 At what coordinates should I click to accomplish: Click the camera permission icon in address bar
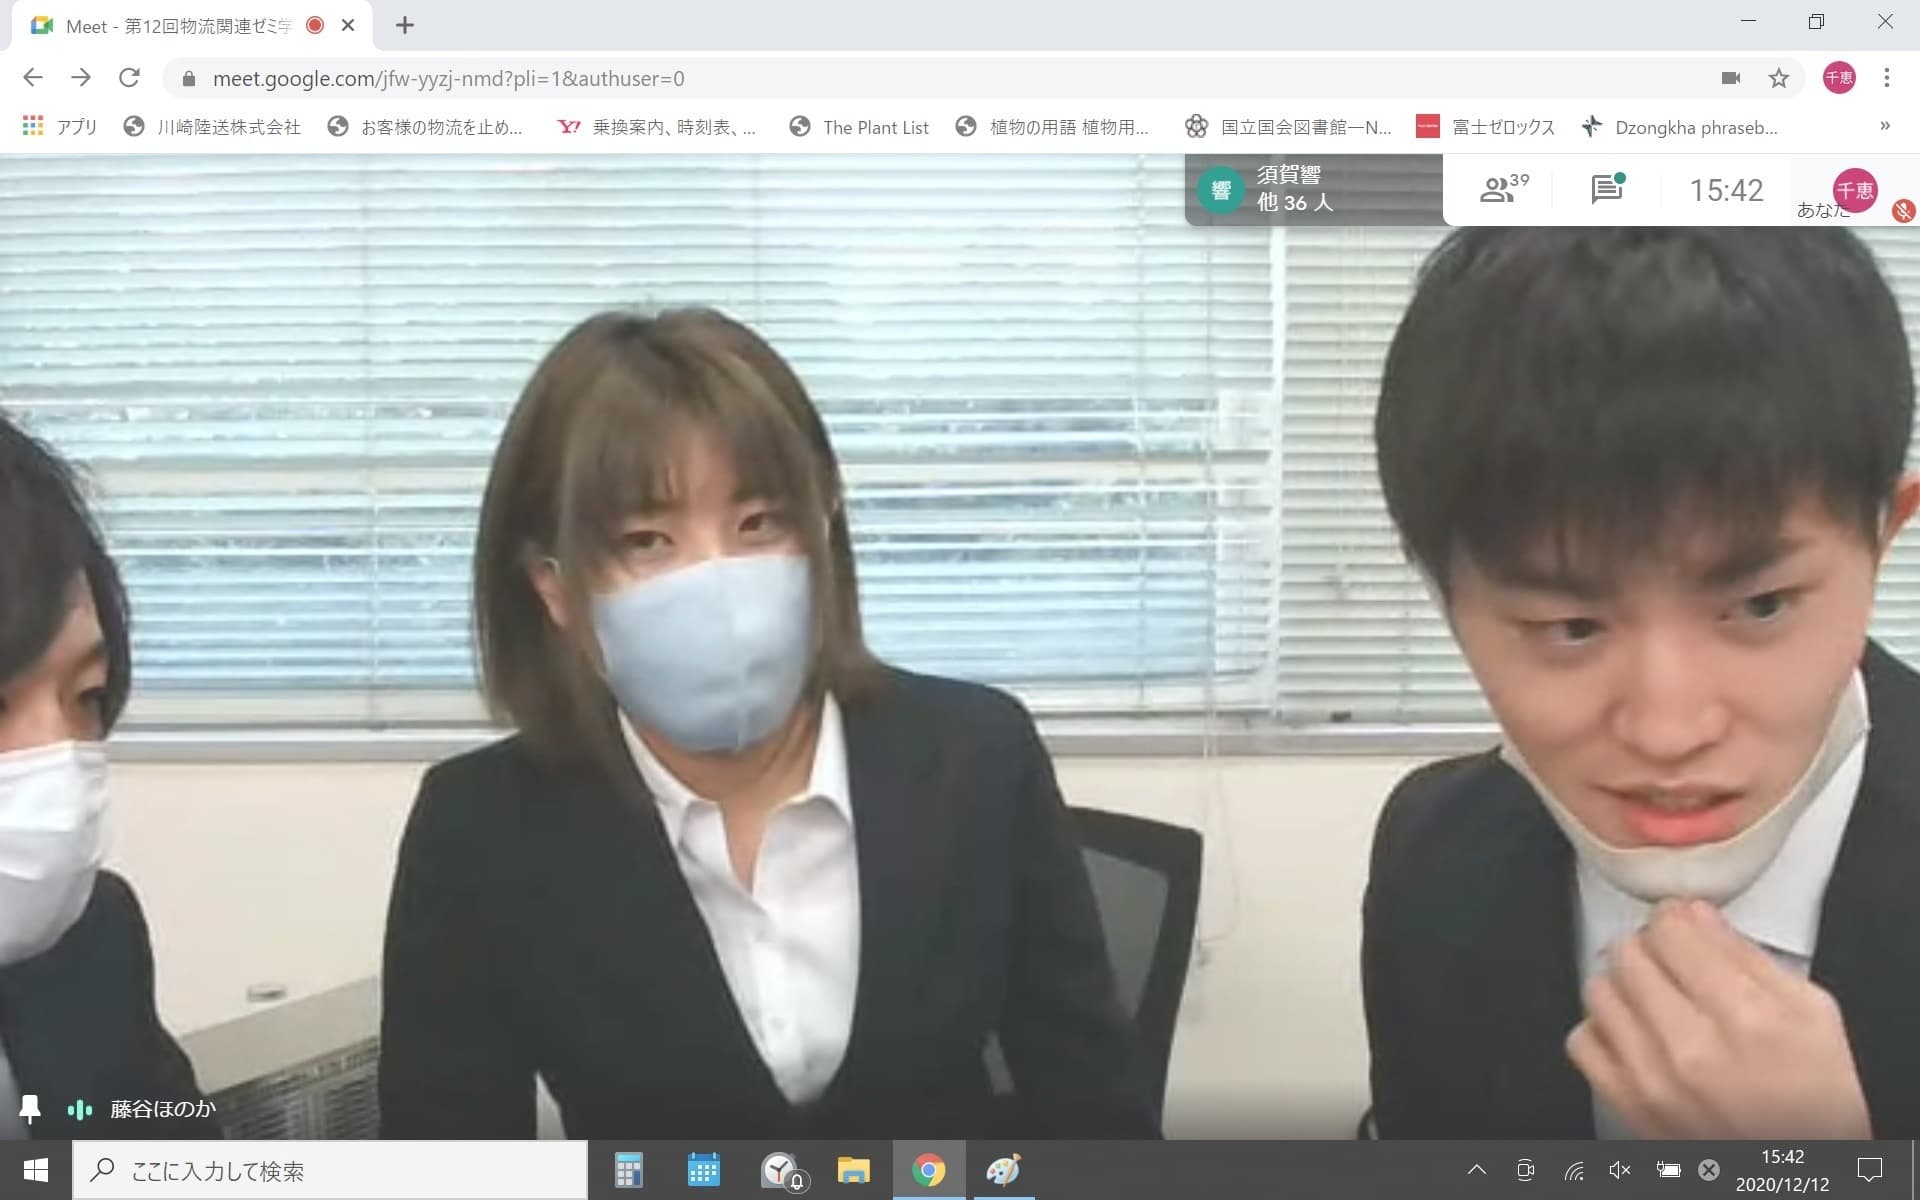coord(1731,78)
